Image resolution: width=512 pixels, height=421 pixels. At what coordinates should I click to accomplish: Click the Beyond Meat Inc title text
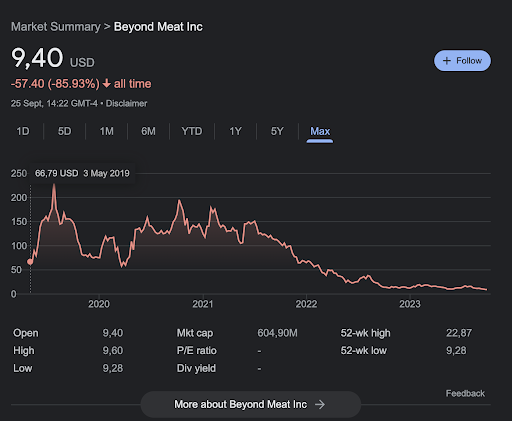coord(158,27)
